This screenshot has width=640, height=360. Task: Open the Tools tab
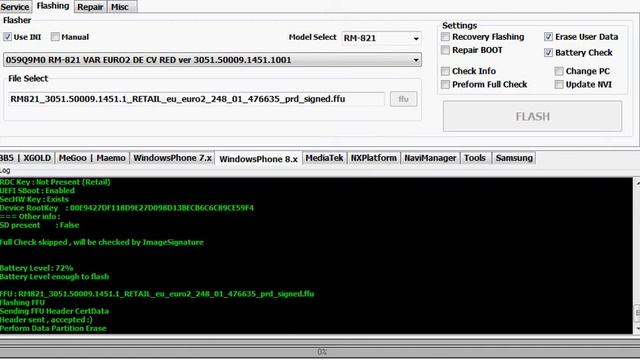[x=475, y=158]
